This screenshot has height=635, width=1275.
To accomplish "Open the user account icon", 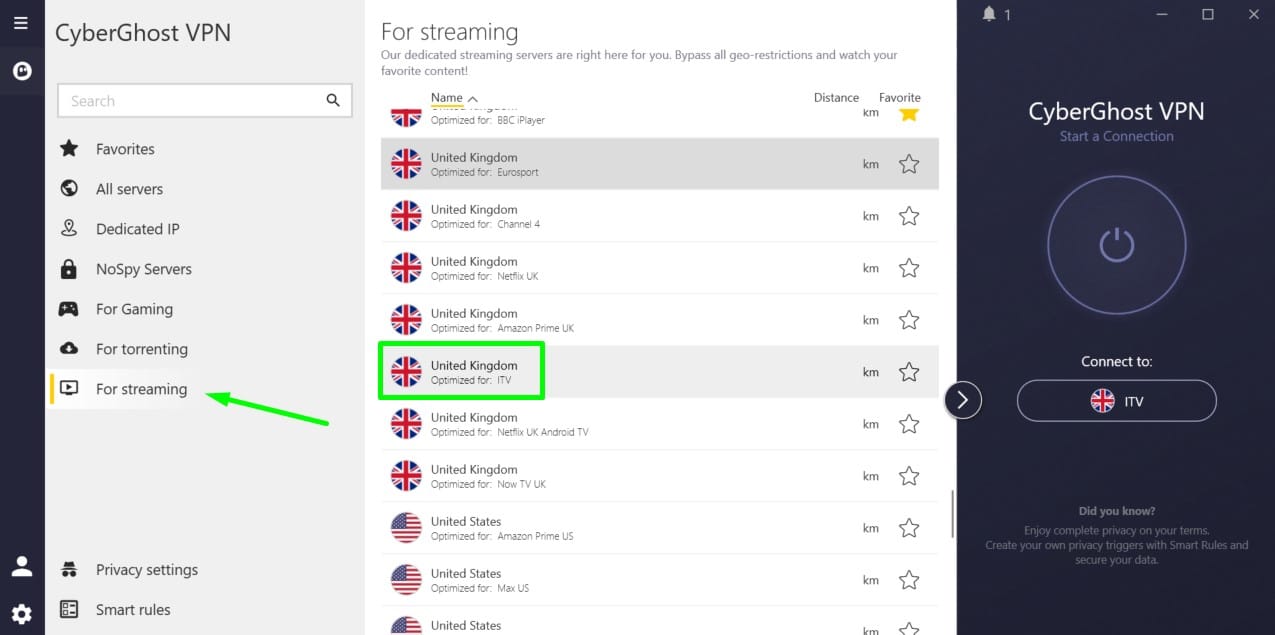I will point(21,567).
